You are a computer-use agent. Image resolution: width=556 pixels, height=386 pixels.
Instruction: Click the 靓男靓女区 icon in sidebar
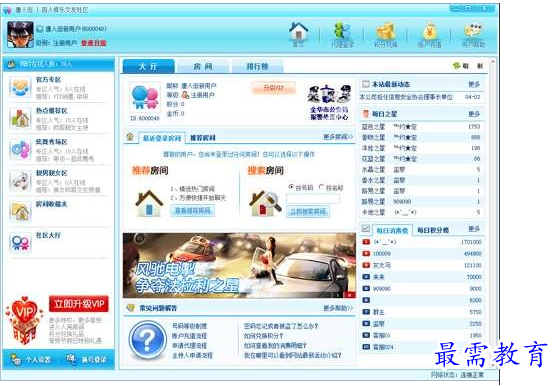pos(20,181)
